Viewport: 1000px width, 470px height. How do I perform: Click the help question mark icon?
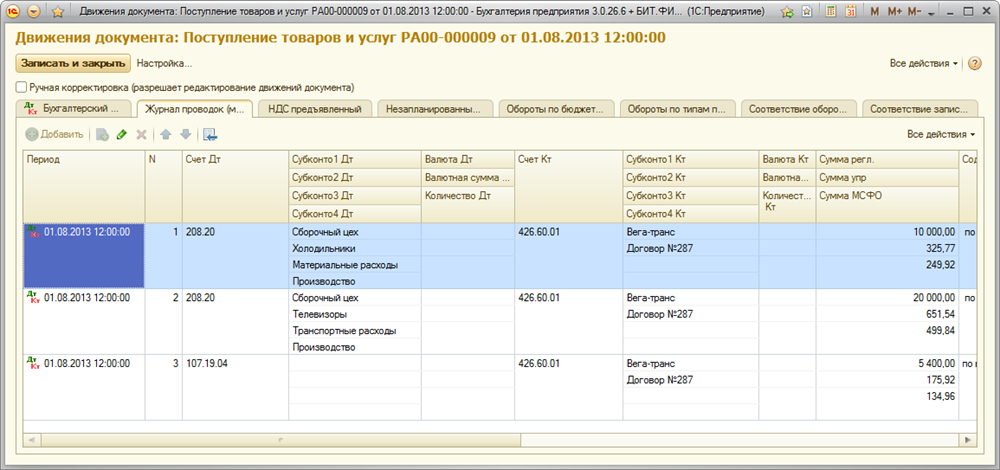[x=975, y=63]
